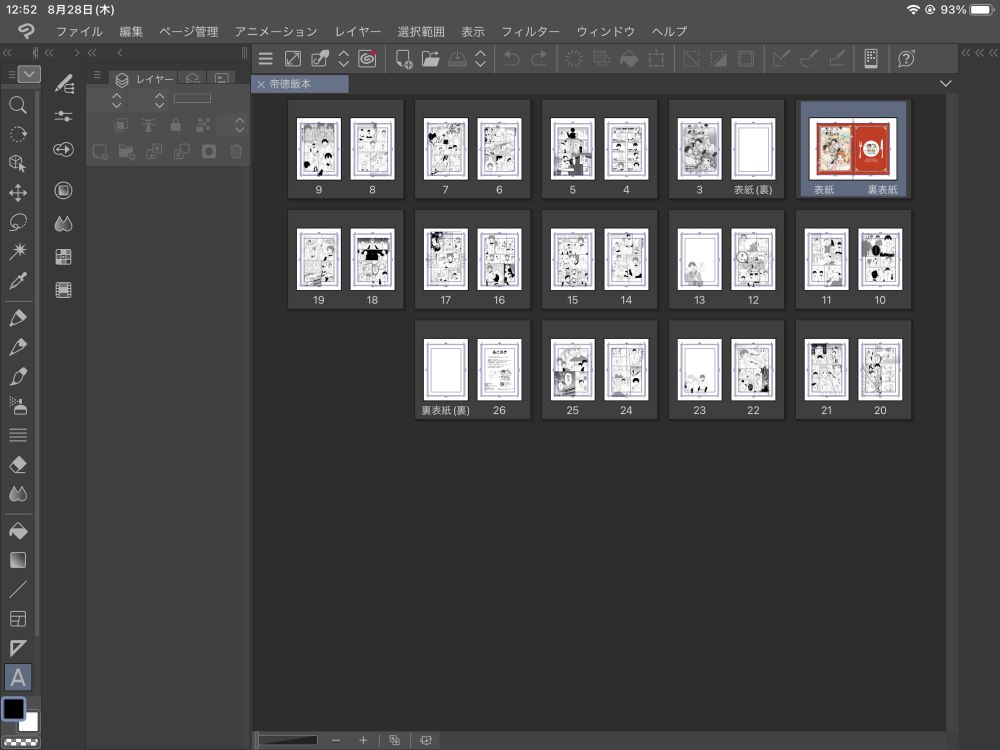Open the Tool Property sliders palette

tap(64, 116)
